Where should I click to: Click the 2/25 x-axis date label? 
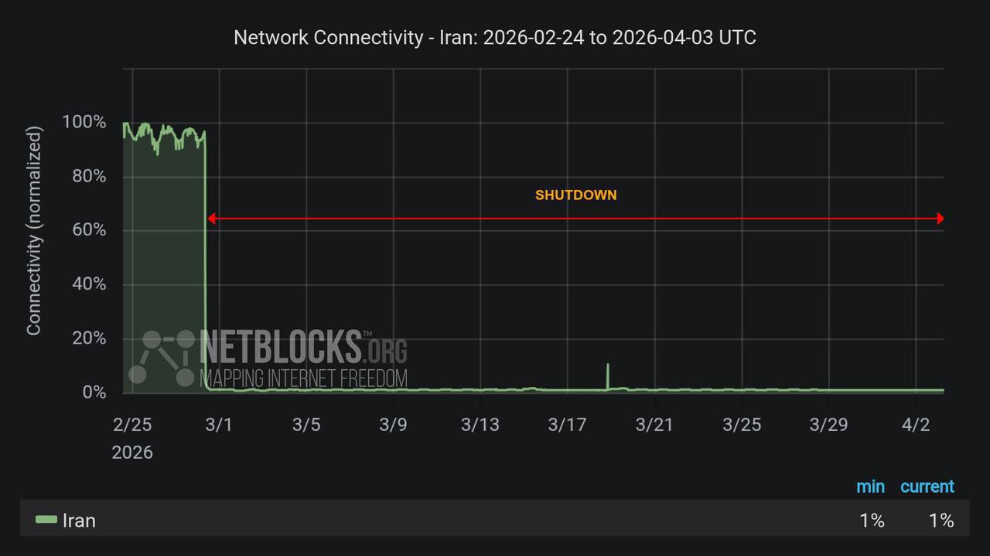click(x=132, y=425)
